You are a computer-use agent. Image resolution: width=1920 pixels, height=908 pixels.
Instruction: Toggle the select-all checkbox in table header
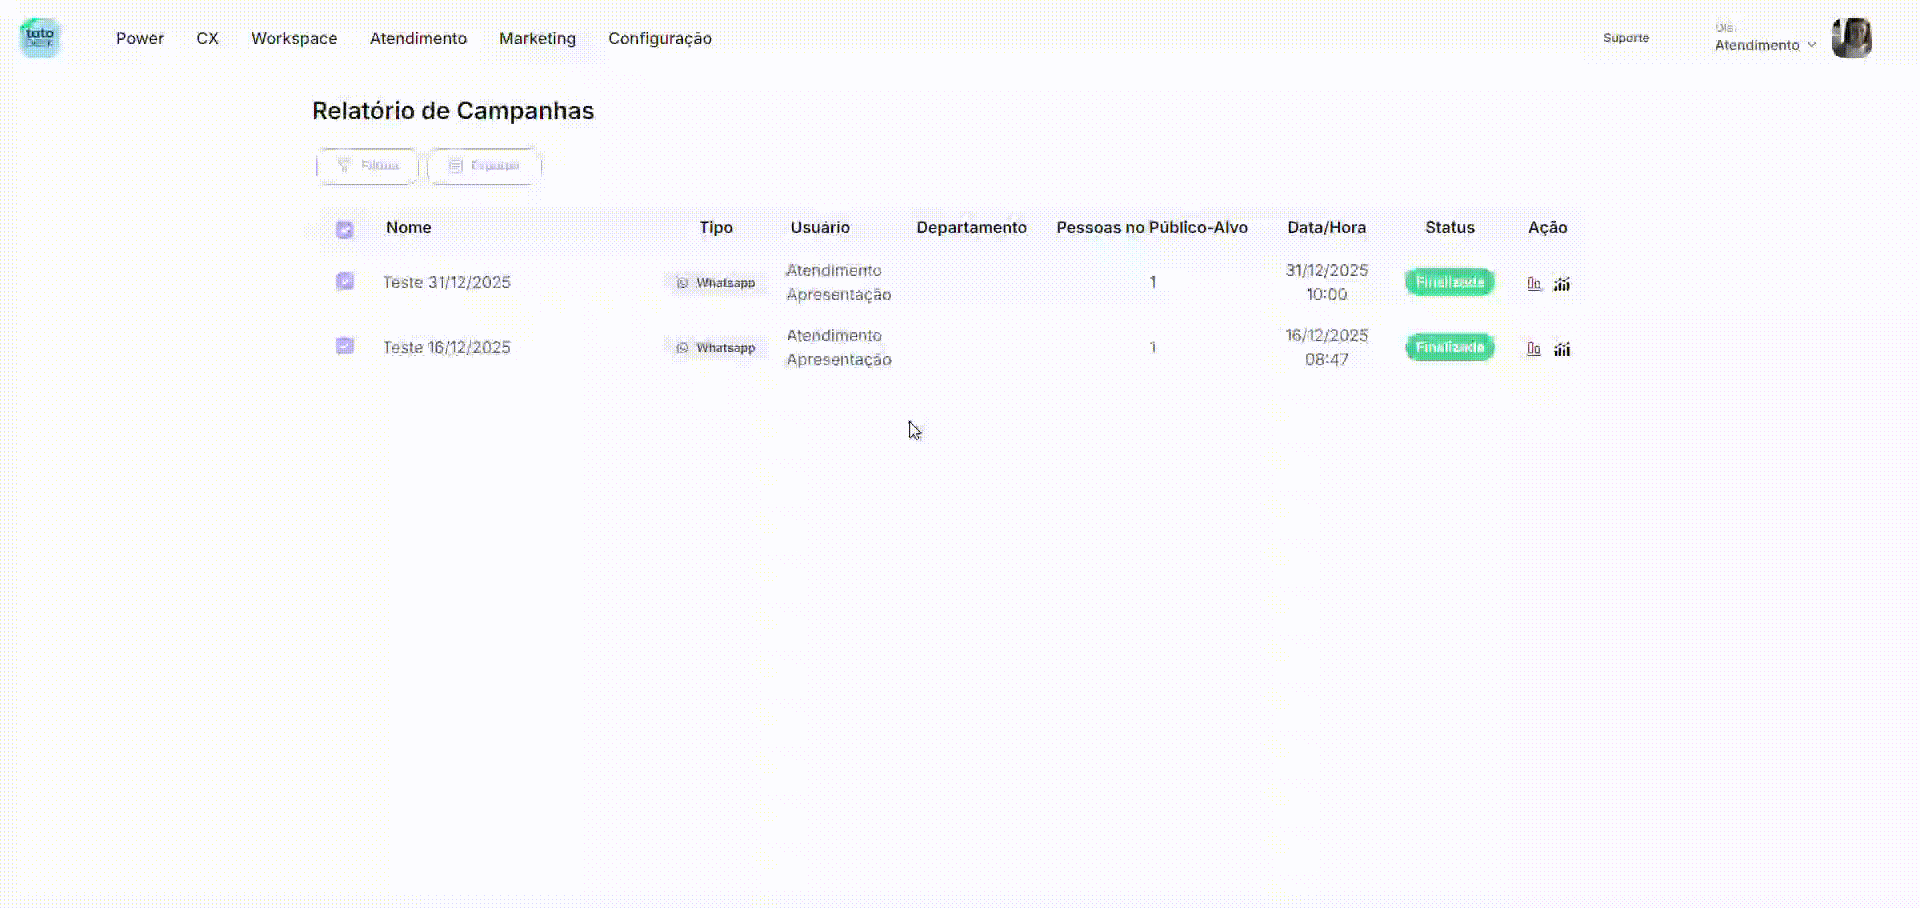point(345,230)
